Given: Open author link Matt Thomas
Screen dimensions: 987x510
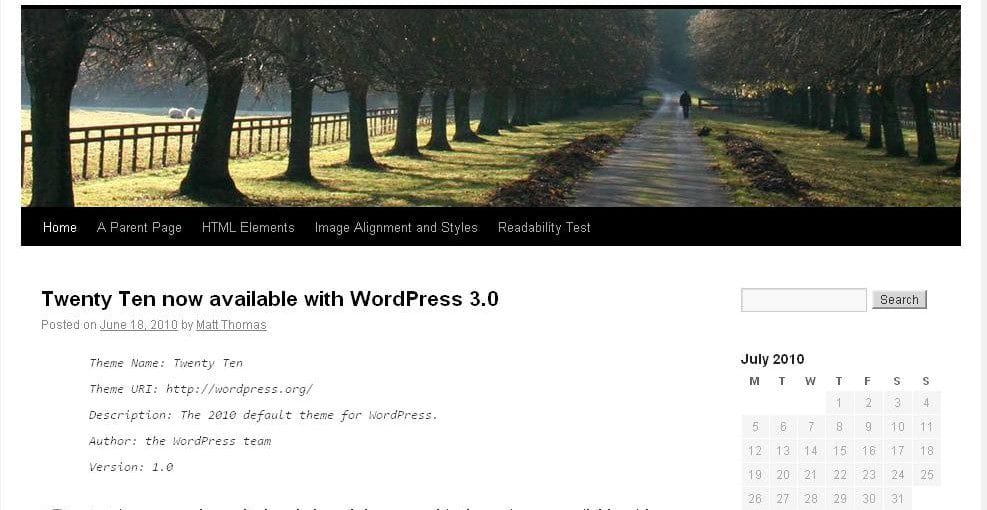Looking at the screenshot, I should pos(231,325).
